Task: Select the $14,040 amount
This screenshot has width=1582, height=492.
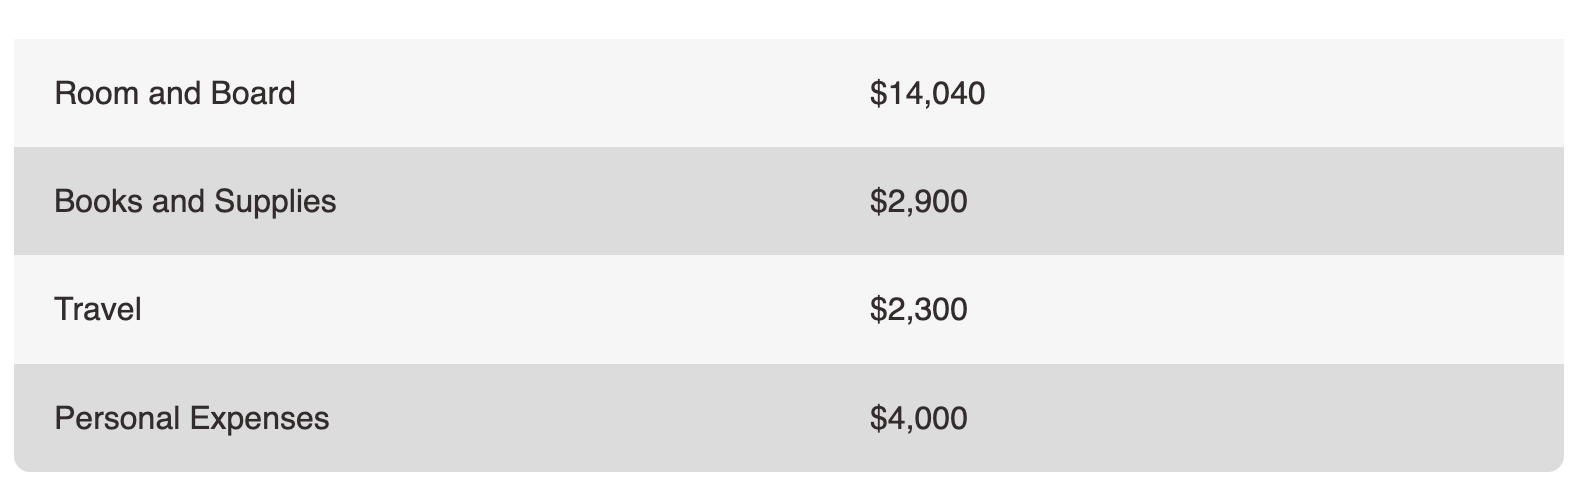Action: 927,93
